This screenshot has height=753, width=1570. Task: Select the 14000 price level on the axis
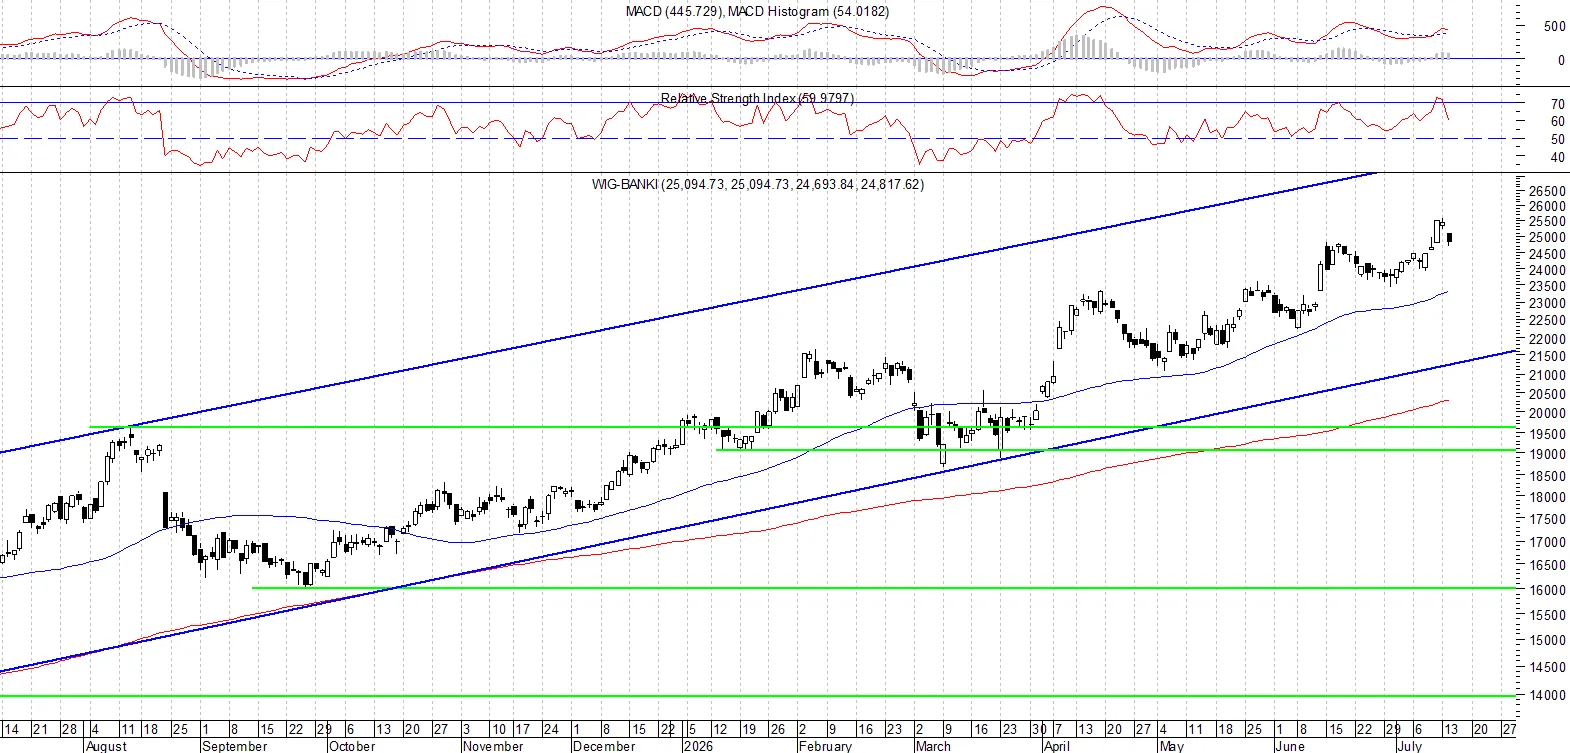pyautogui.click(x=1547, y=695)
